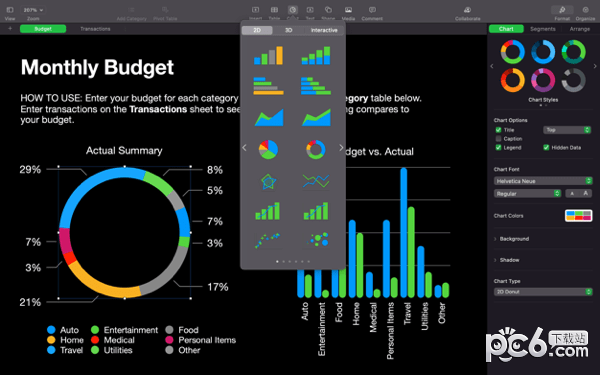
Task: Choose the 2D donut chart icon
Action: 316,149
